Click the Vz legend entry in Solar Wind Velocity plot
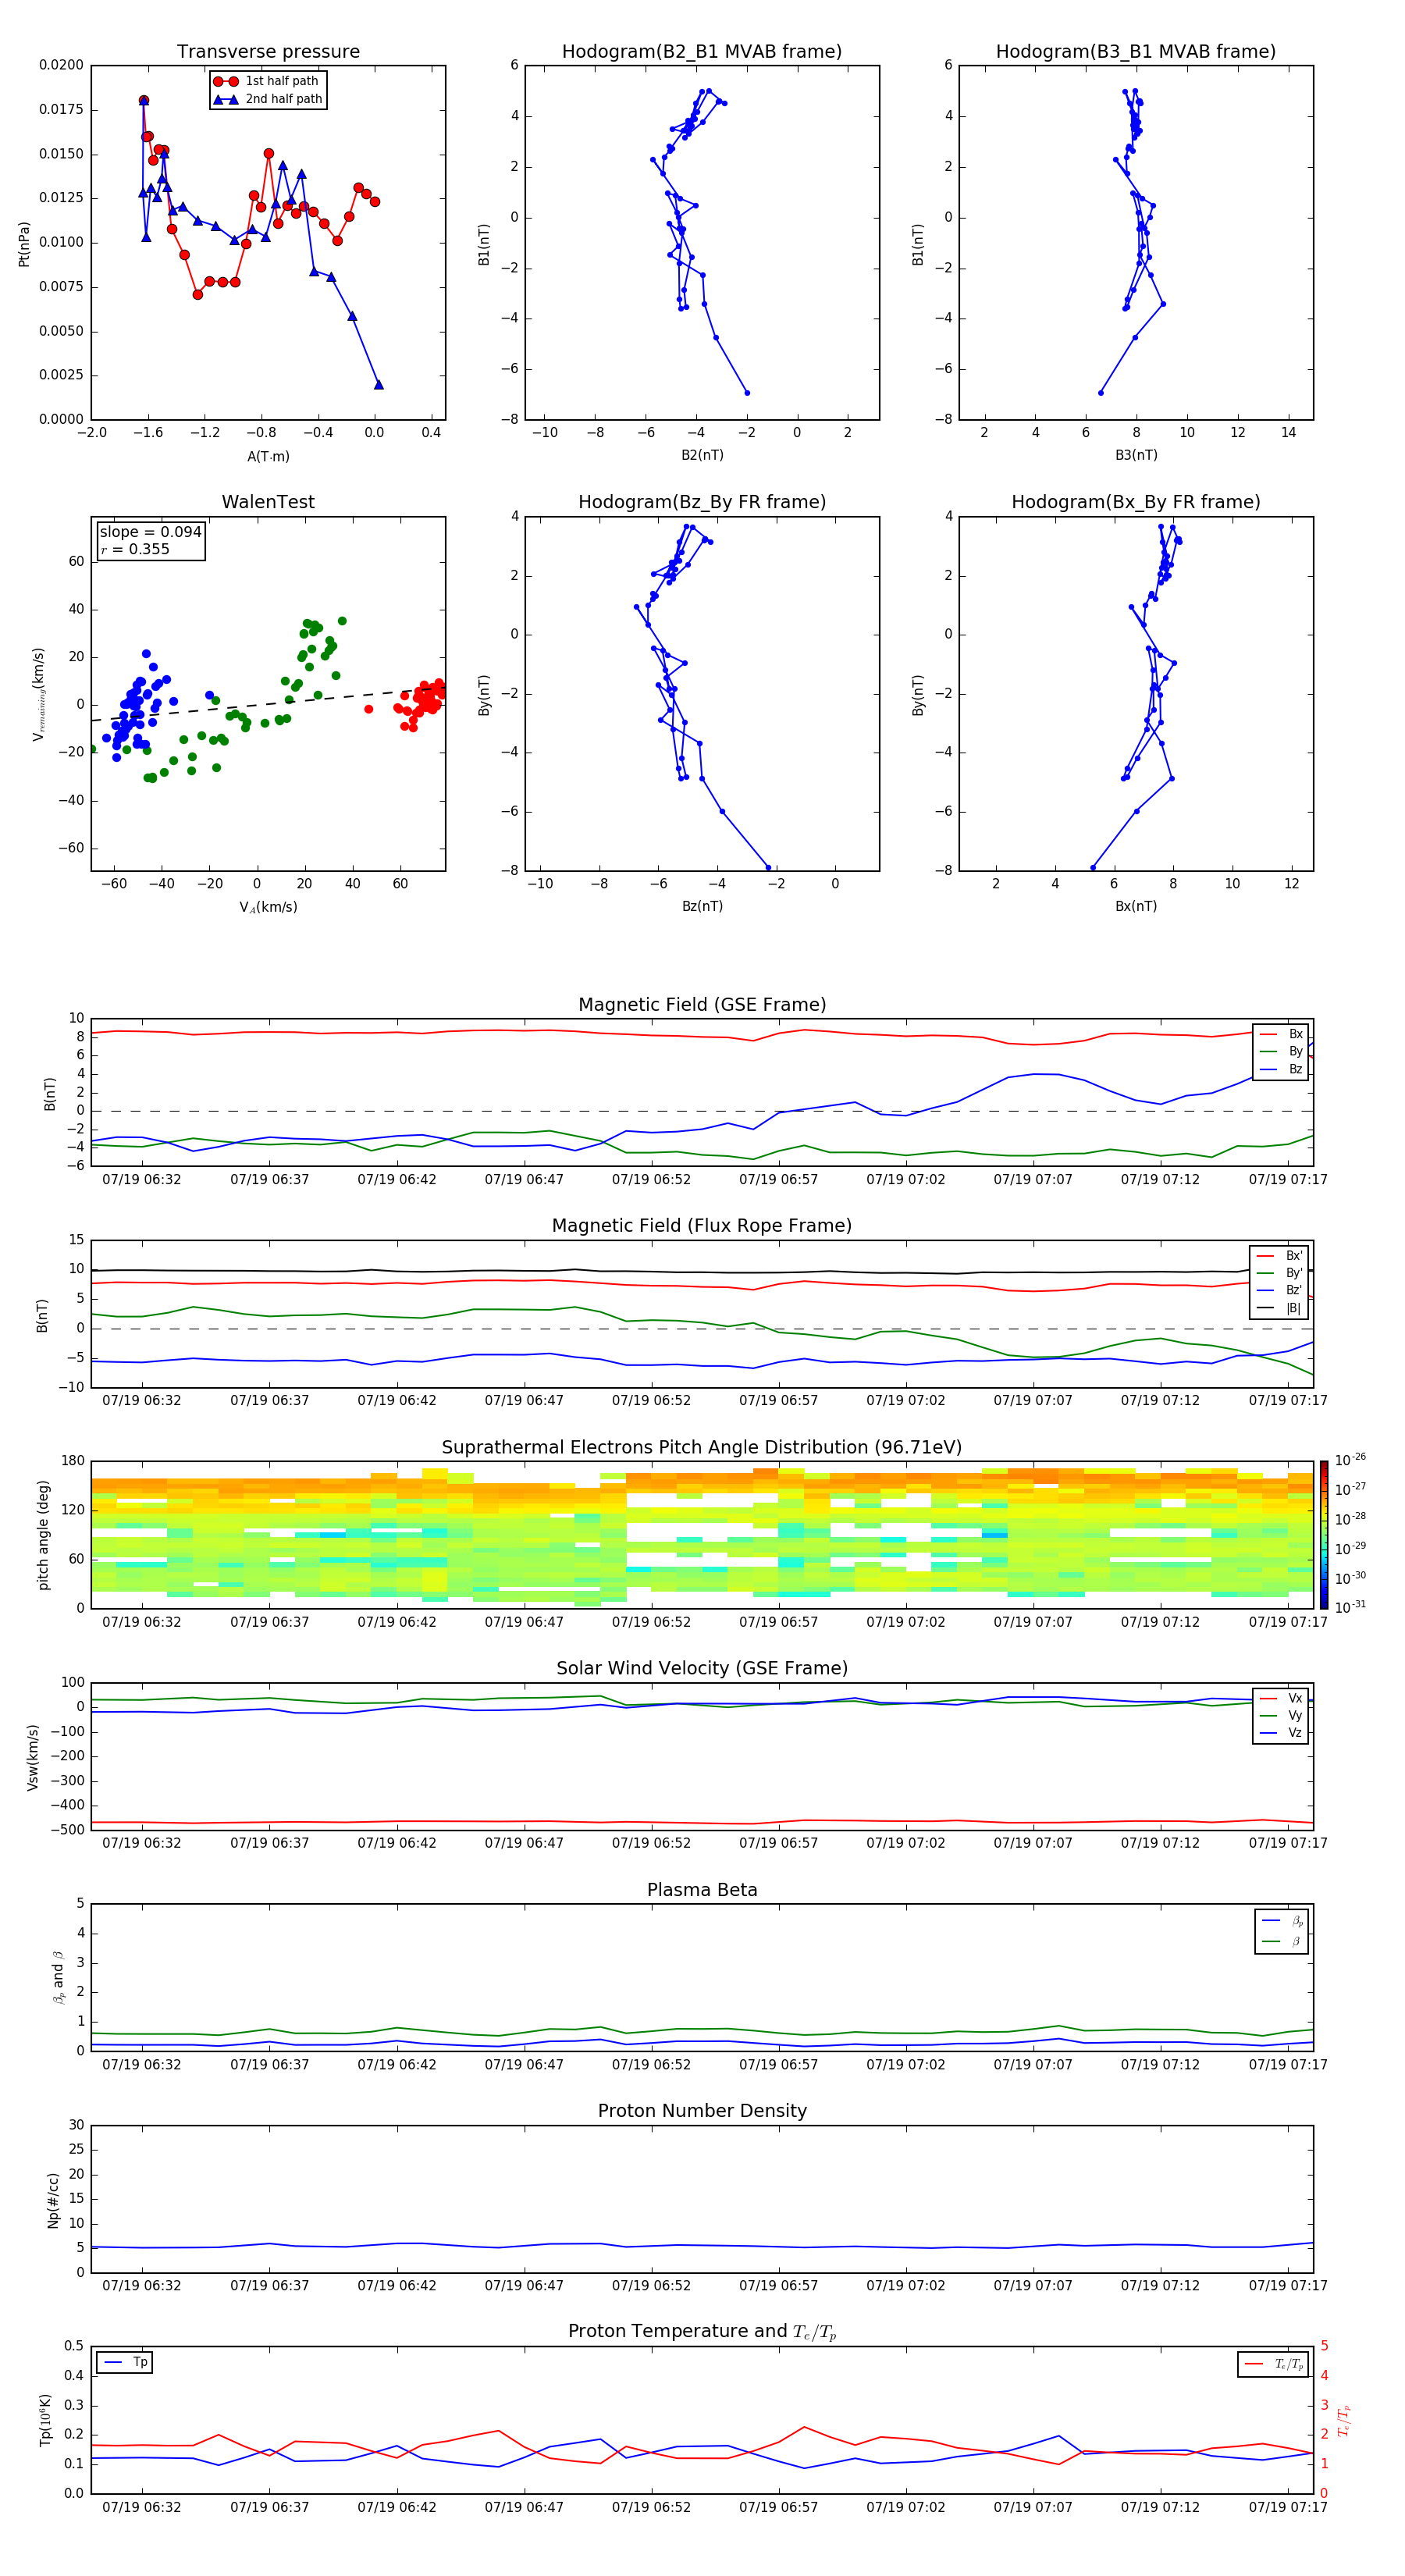Image resolution: width=1405 pixels, height=2576 pixels. click(x=1281, y=1733)
